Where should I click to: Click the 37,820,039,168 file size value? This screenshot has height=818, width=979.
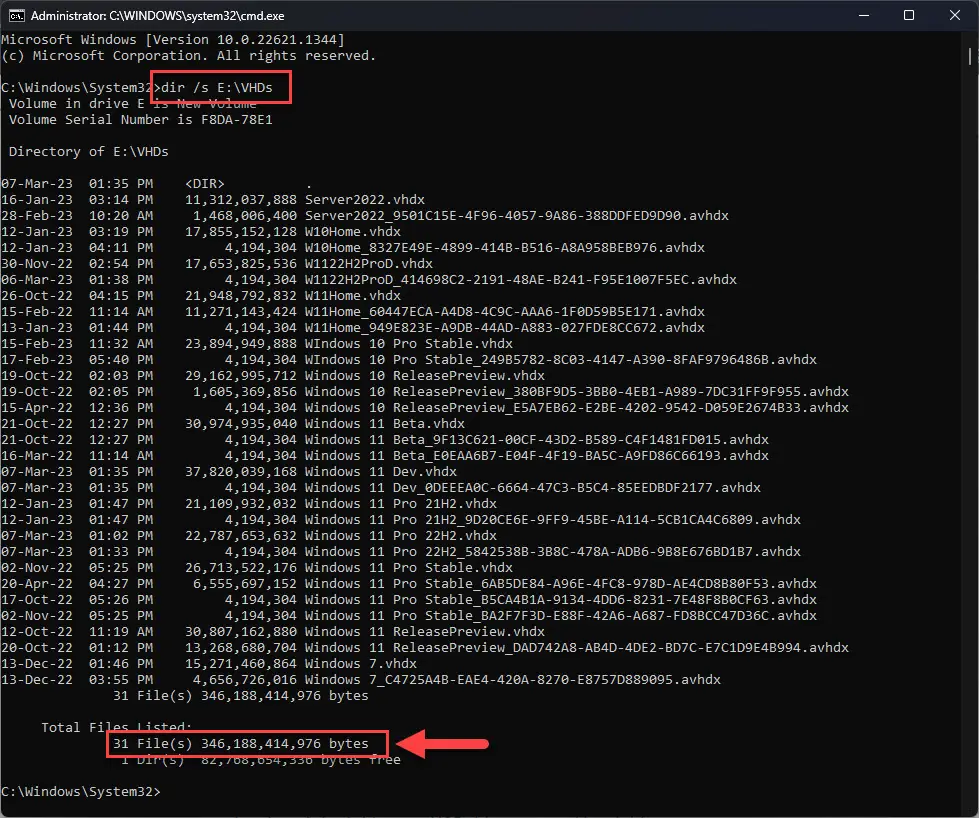point(241,471)
